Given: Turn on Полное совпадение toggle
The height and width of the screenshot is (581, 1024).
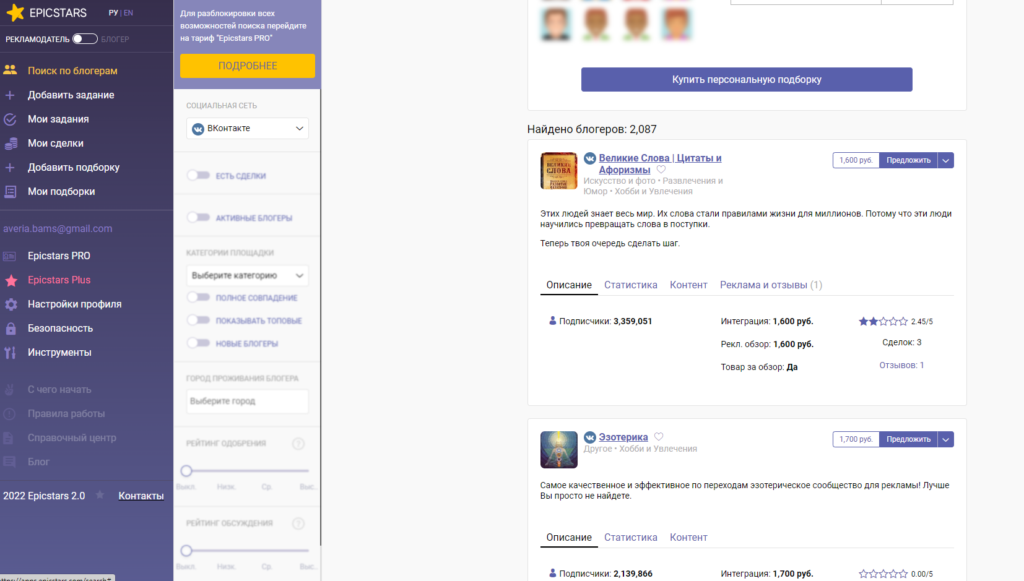Looking at the screenshot, I should 199,297.
